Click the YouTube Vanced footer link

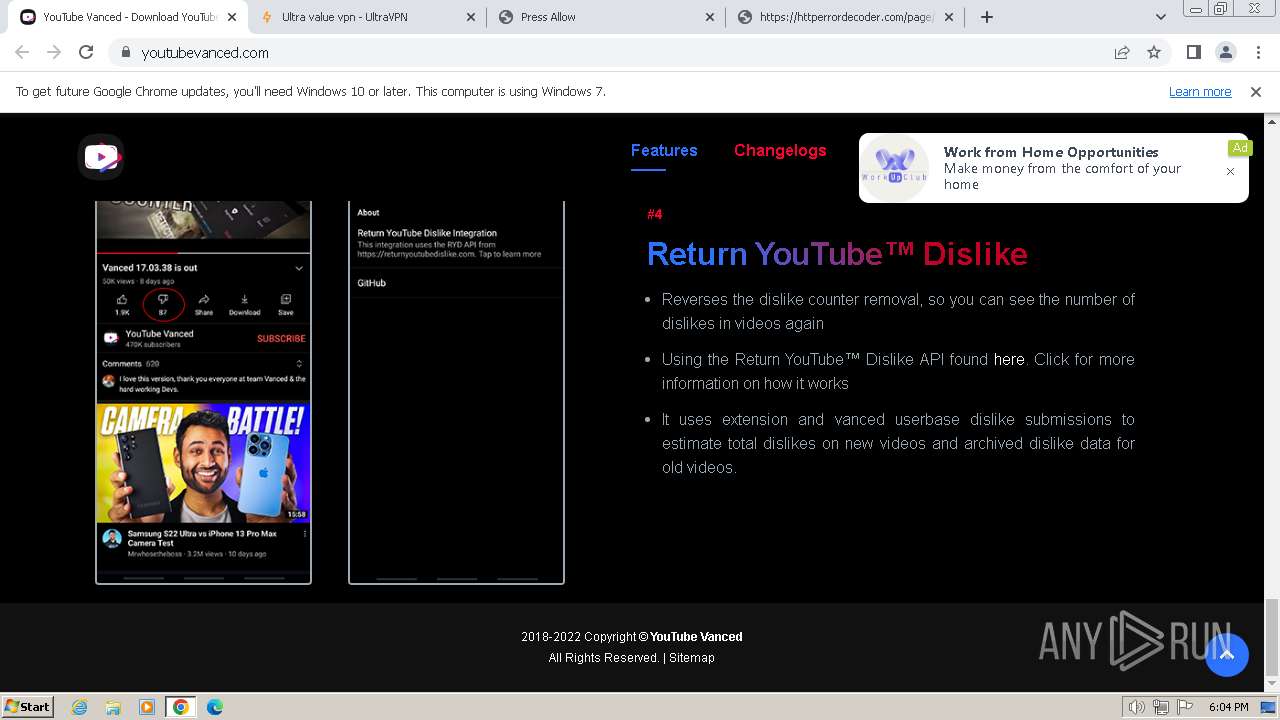pos(696,637)
